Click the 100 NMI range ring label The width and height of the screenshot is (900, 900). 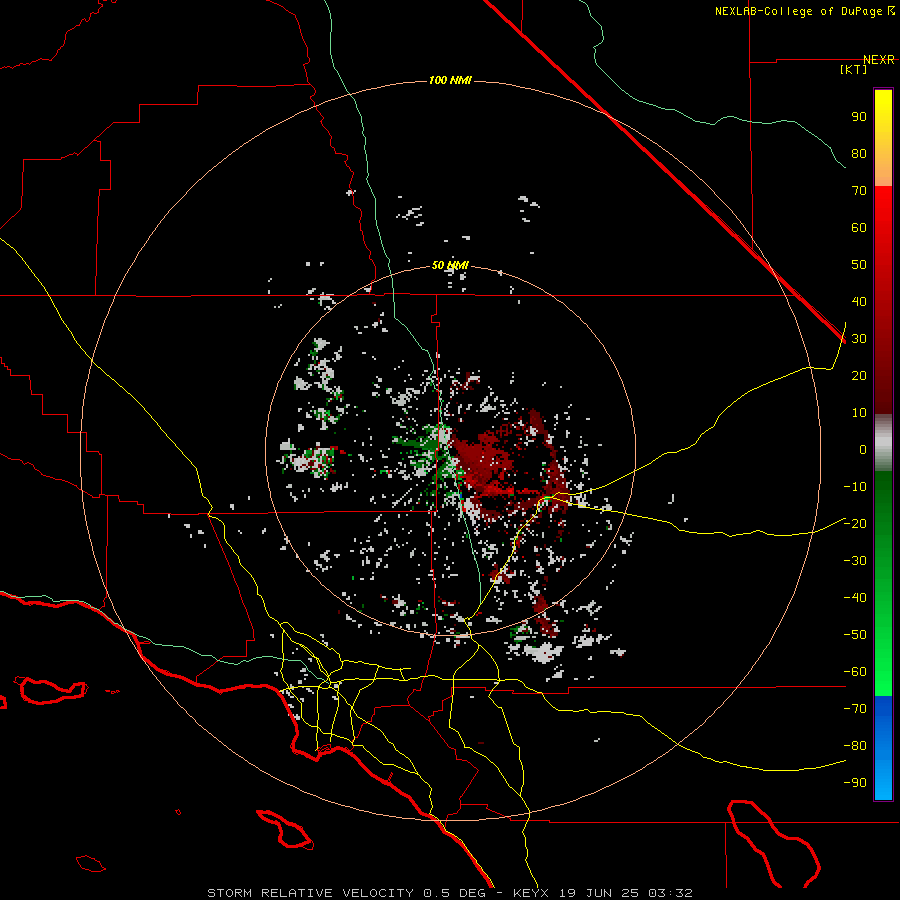(x=450, y=80)
